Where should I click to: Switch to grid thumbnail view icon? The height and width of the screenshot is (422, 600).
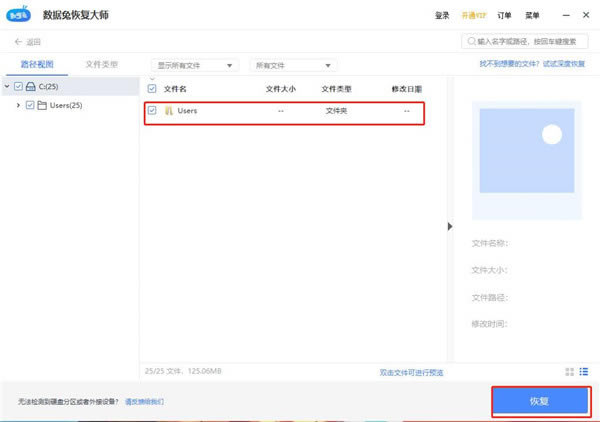point(569,371)
